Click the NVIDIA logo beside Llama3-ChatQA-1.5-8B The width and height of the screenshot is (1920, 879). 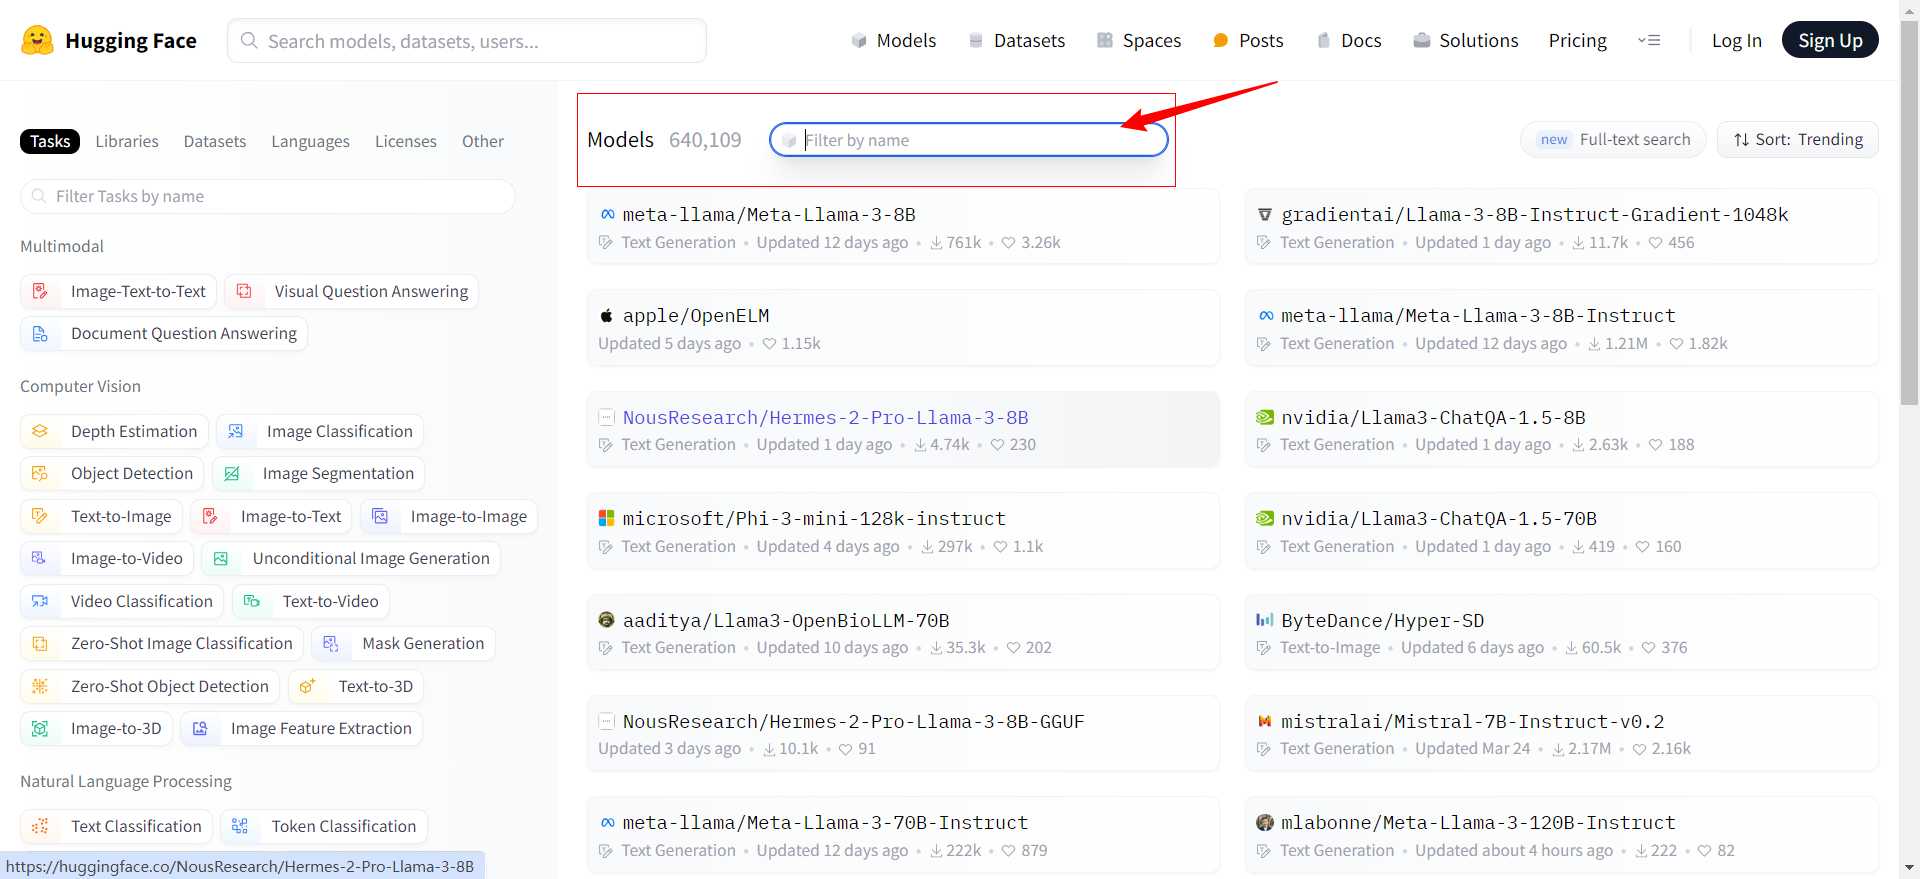pos(1265,417)
